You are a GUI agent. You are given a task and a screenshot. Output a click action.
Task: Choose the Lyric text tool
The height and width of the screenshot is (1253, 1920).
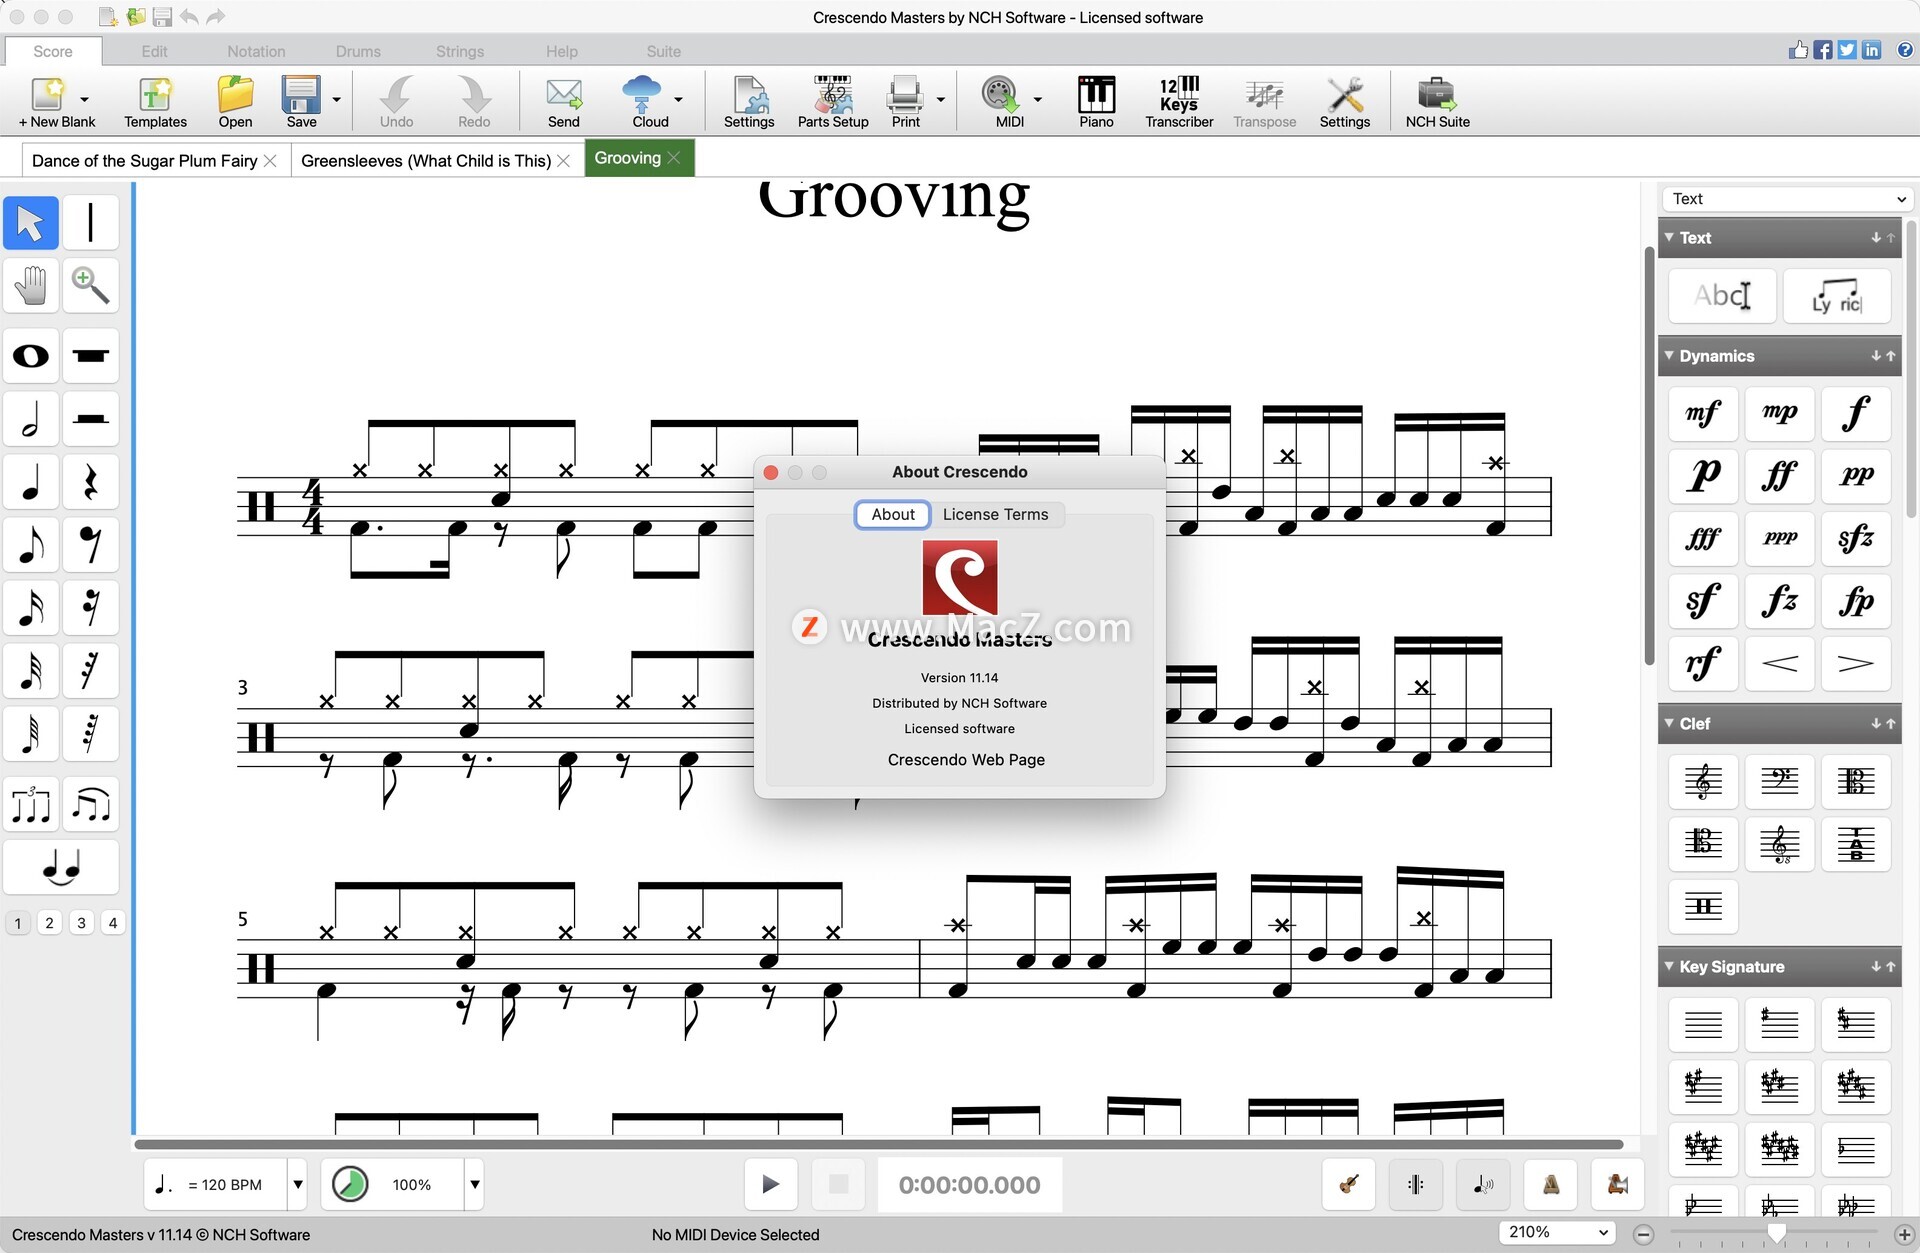coord(1837,296)
